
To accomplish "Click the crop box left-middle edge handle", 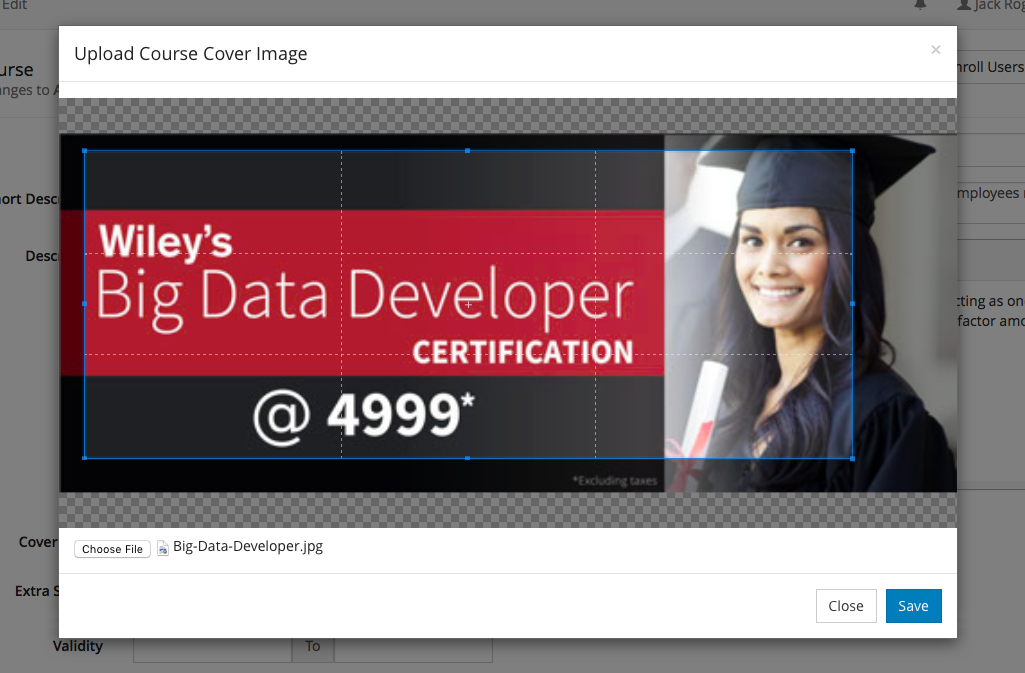I will click(84, 304).
